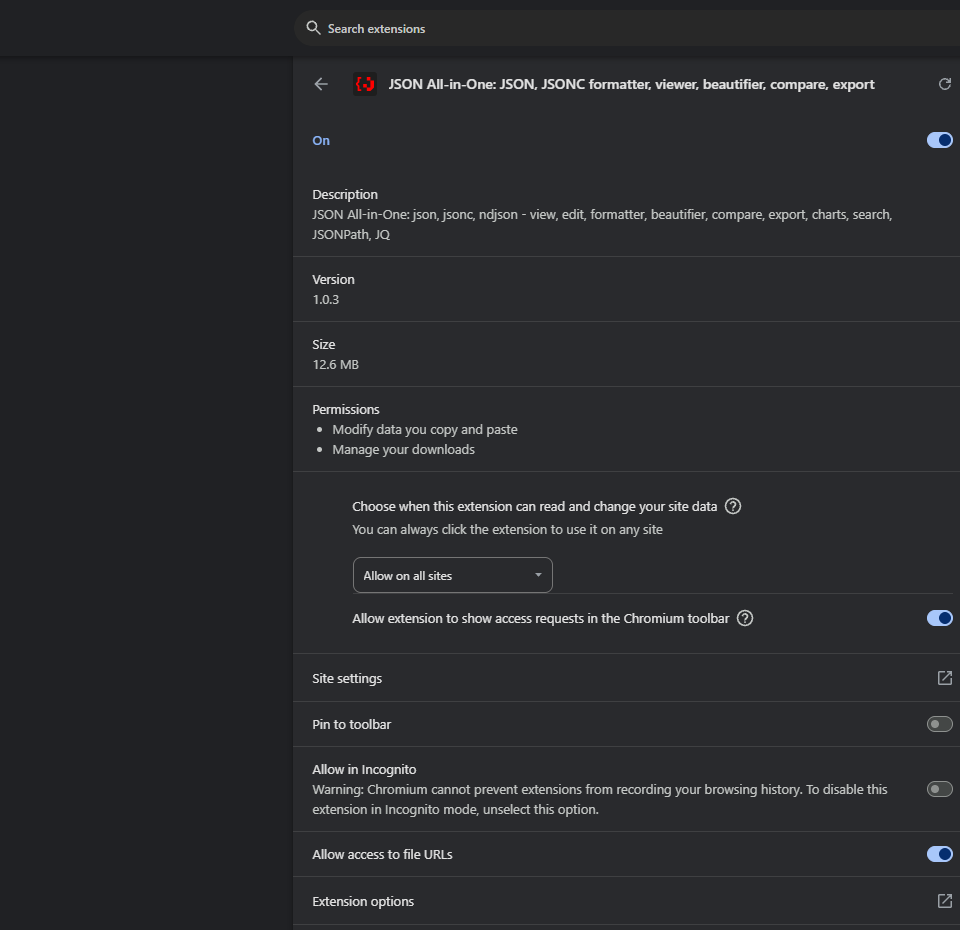Screen dimensions: 960x930
Task: Reload the extension with refresh icon
Action: [x=945, y=84]
